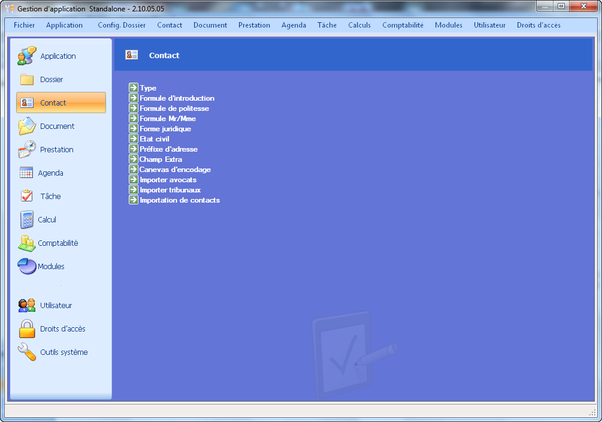Click the Application sidebar icon
This screenshot has height=422, width=602.
[x=27, y=56]
